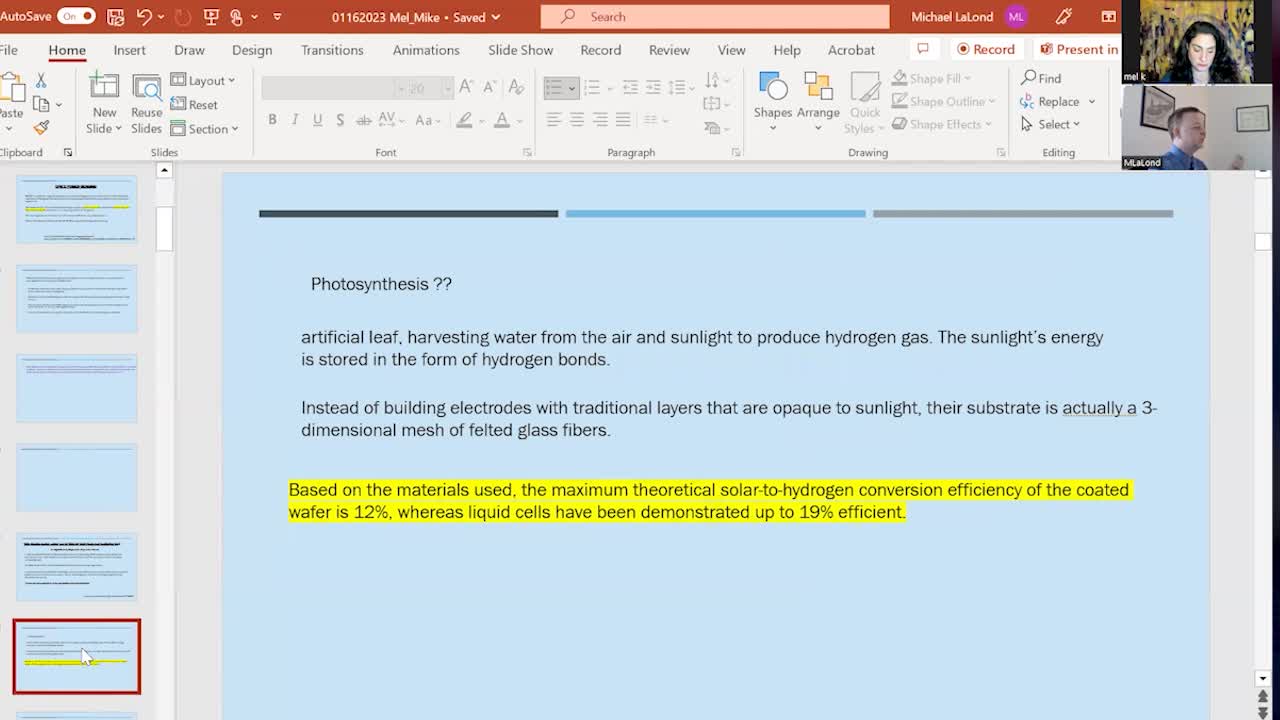Click the Cut scissors icon
The image size is (1280, 720).
pyautogui.click(x=41, y=80)
